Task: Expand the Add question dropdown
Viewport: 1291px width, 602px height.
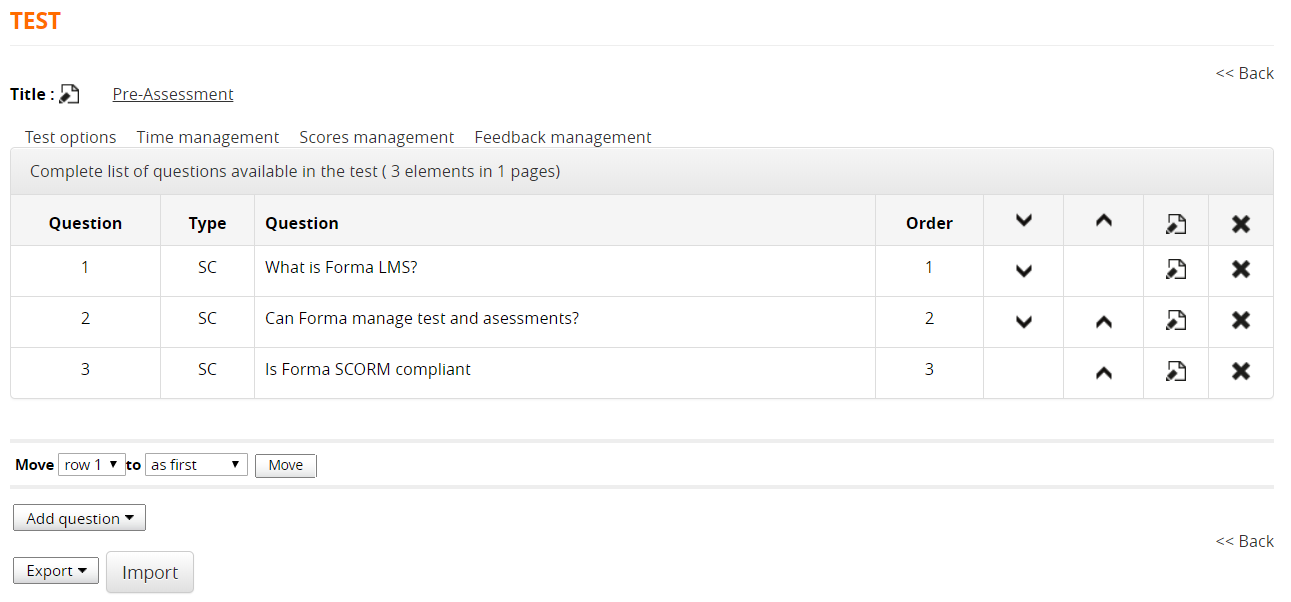Action: click(79, 518)
